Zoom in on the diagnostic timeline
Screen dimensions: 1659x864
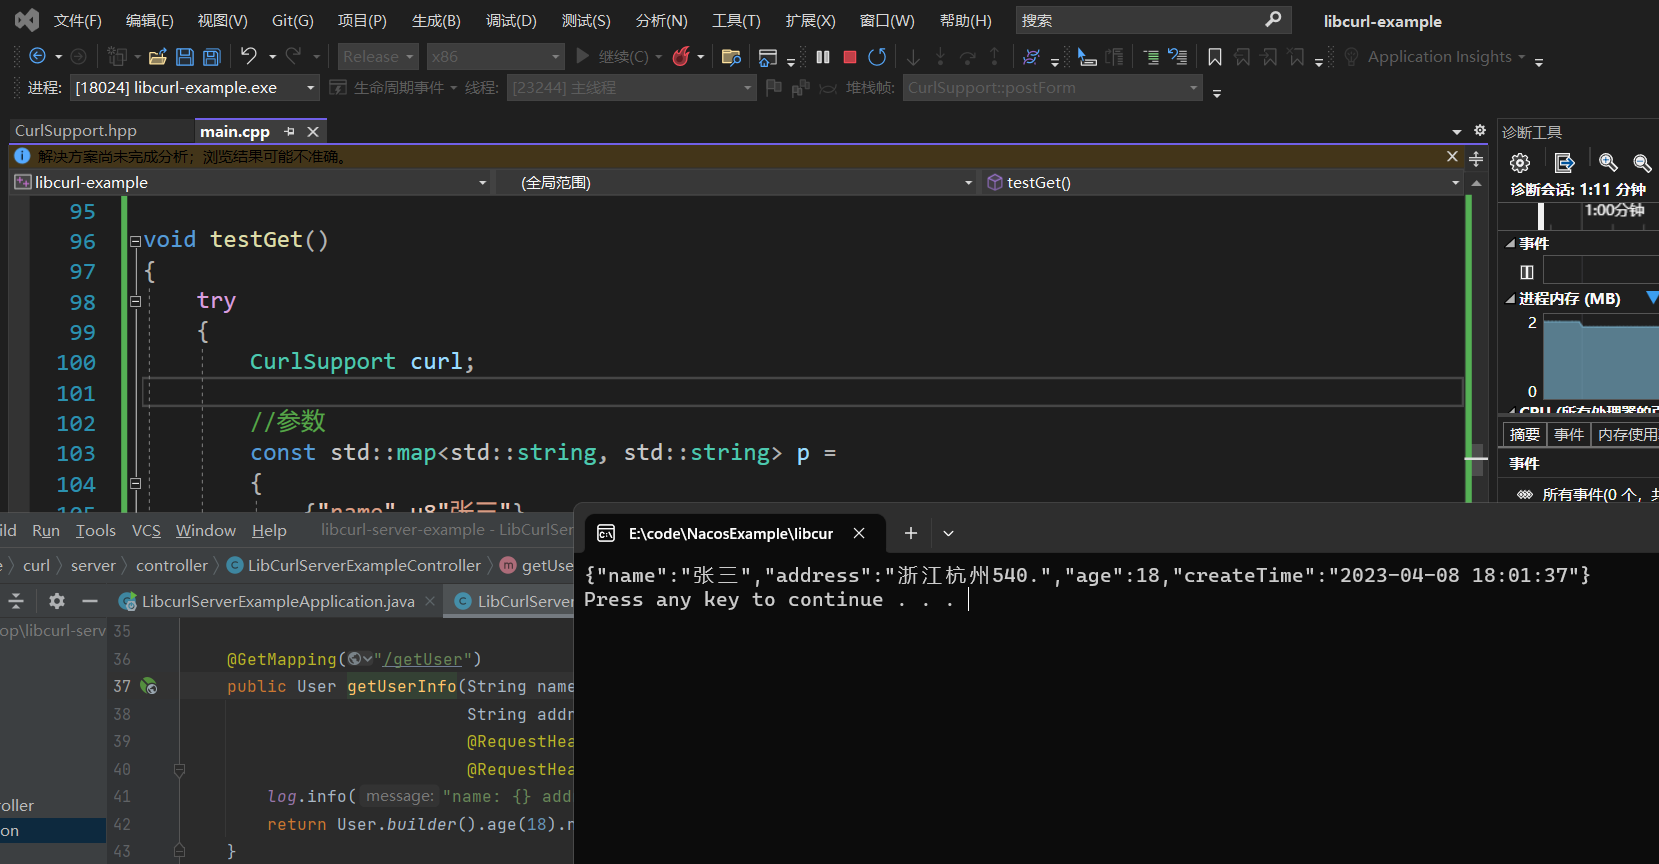click(1608, 163)
